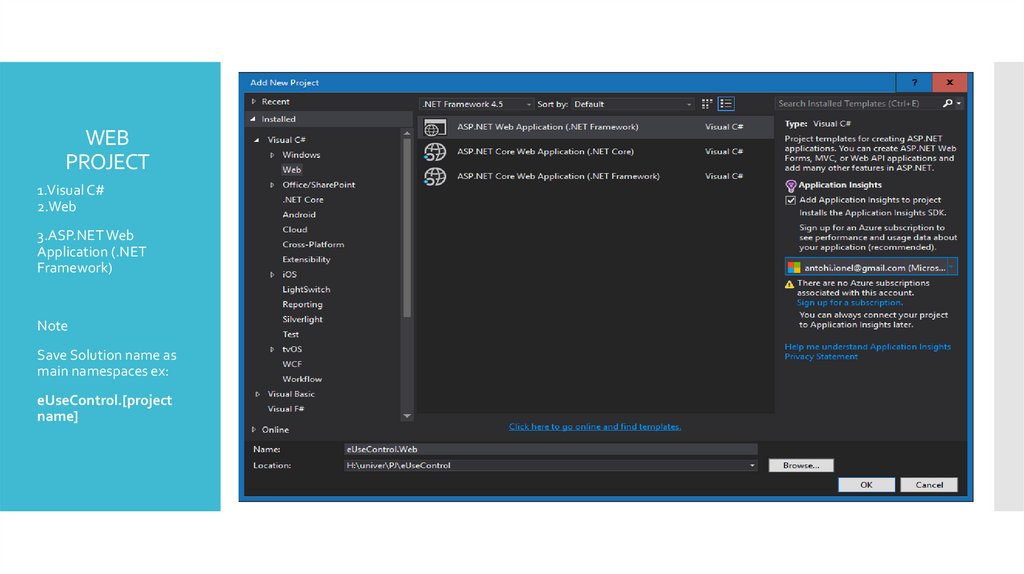Select the Test category

(x=291, y=334)
